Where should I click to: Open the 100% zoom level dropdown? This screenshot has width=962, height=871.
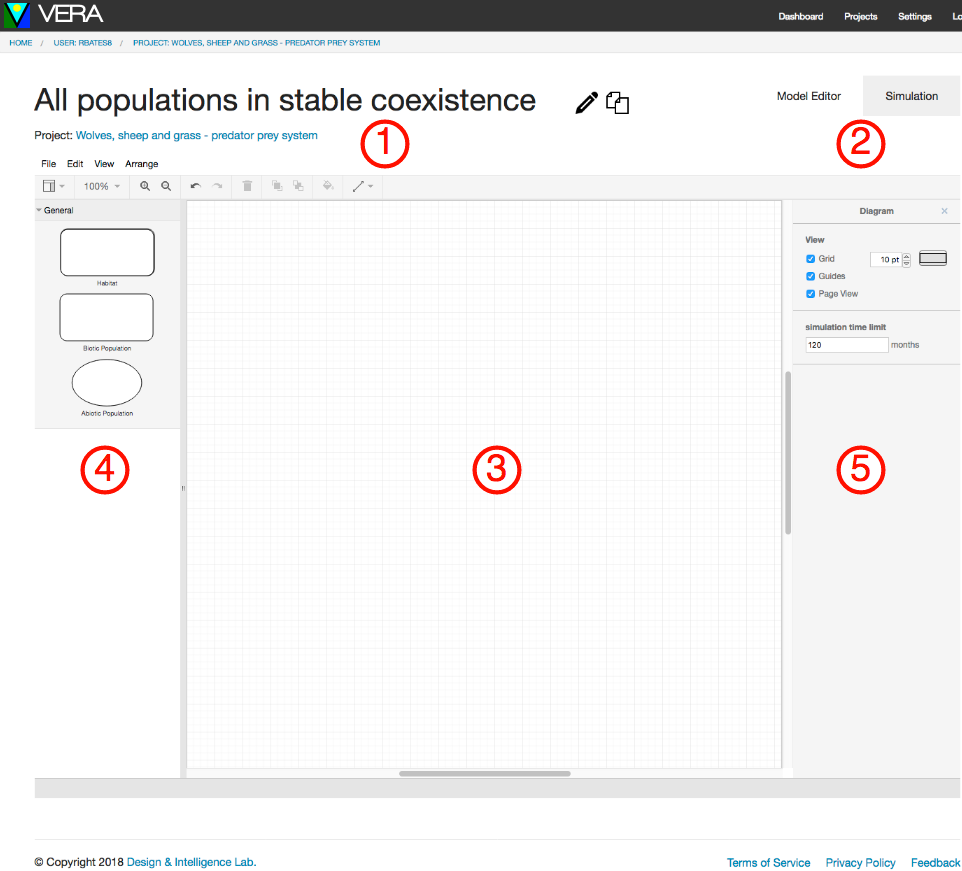coord(102,186)
